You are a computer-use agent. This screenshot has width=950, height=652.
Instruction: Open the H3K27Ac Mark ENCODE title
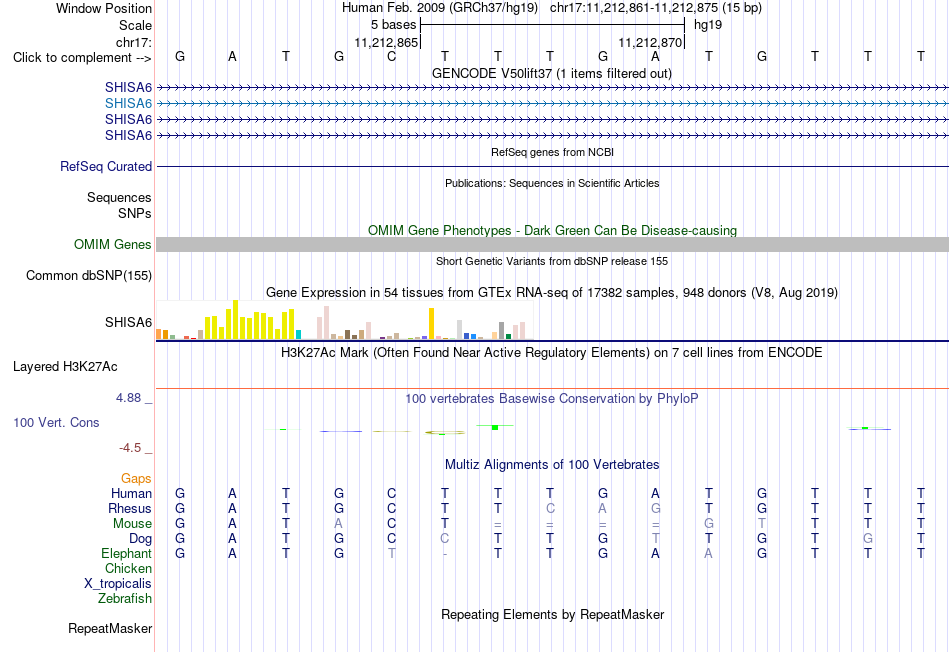point(551,353)
